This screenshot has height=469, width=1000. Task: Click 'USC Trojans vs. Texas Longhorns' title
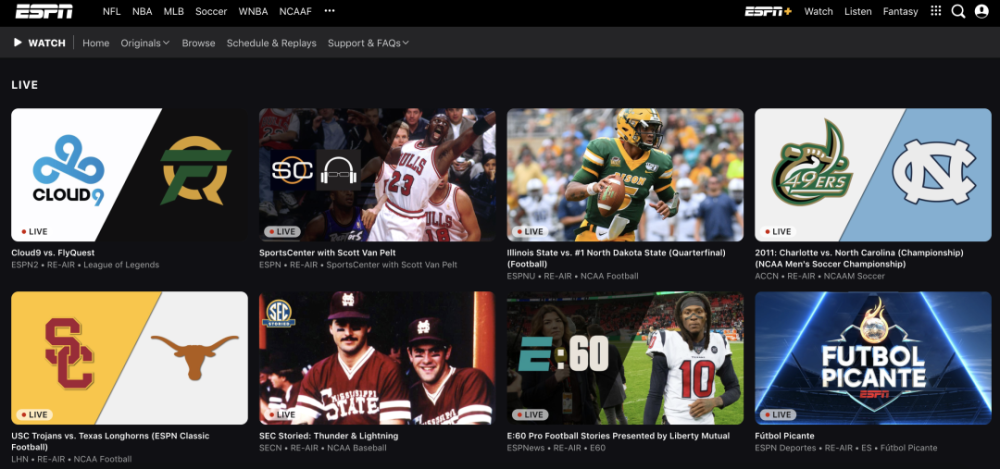click(110, 441)
